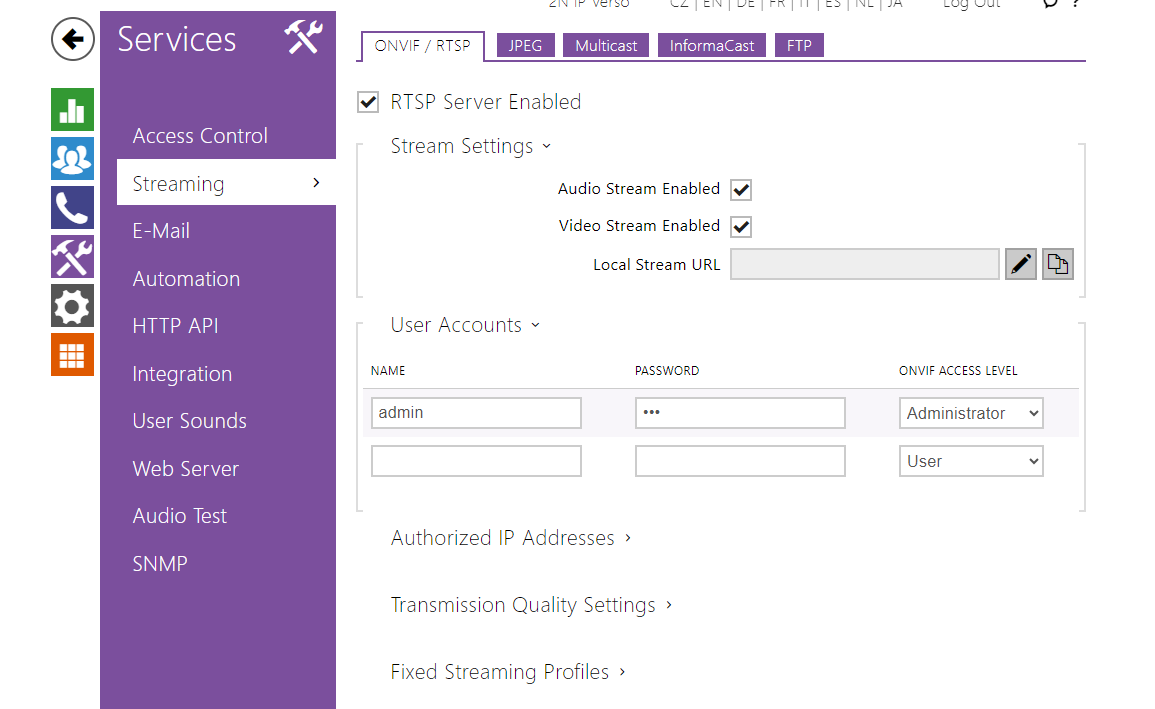Open HTTP API in sidebar menu
This screenshot has height=709, width=1155.
coord(175,326)
